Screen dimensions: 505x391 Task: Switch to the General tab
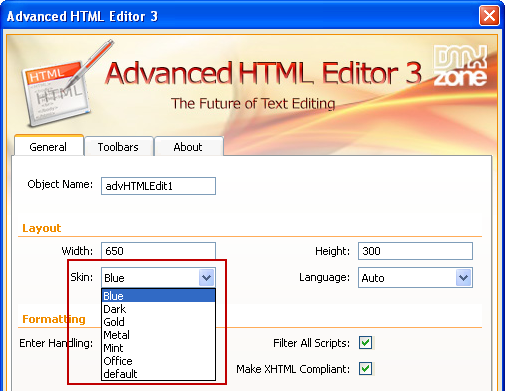tap(48, 147)
